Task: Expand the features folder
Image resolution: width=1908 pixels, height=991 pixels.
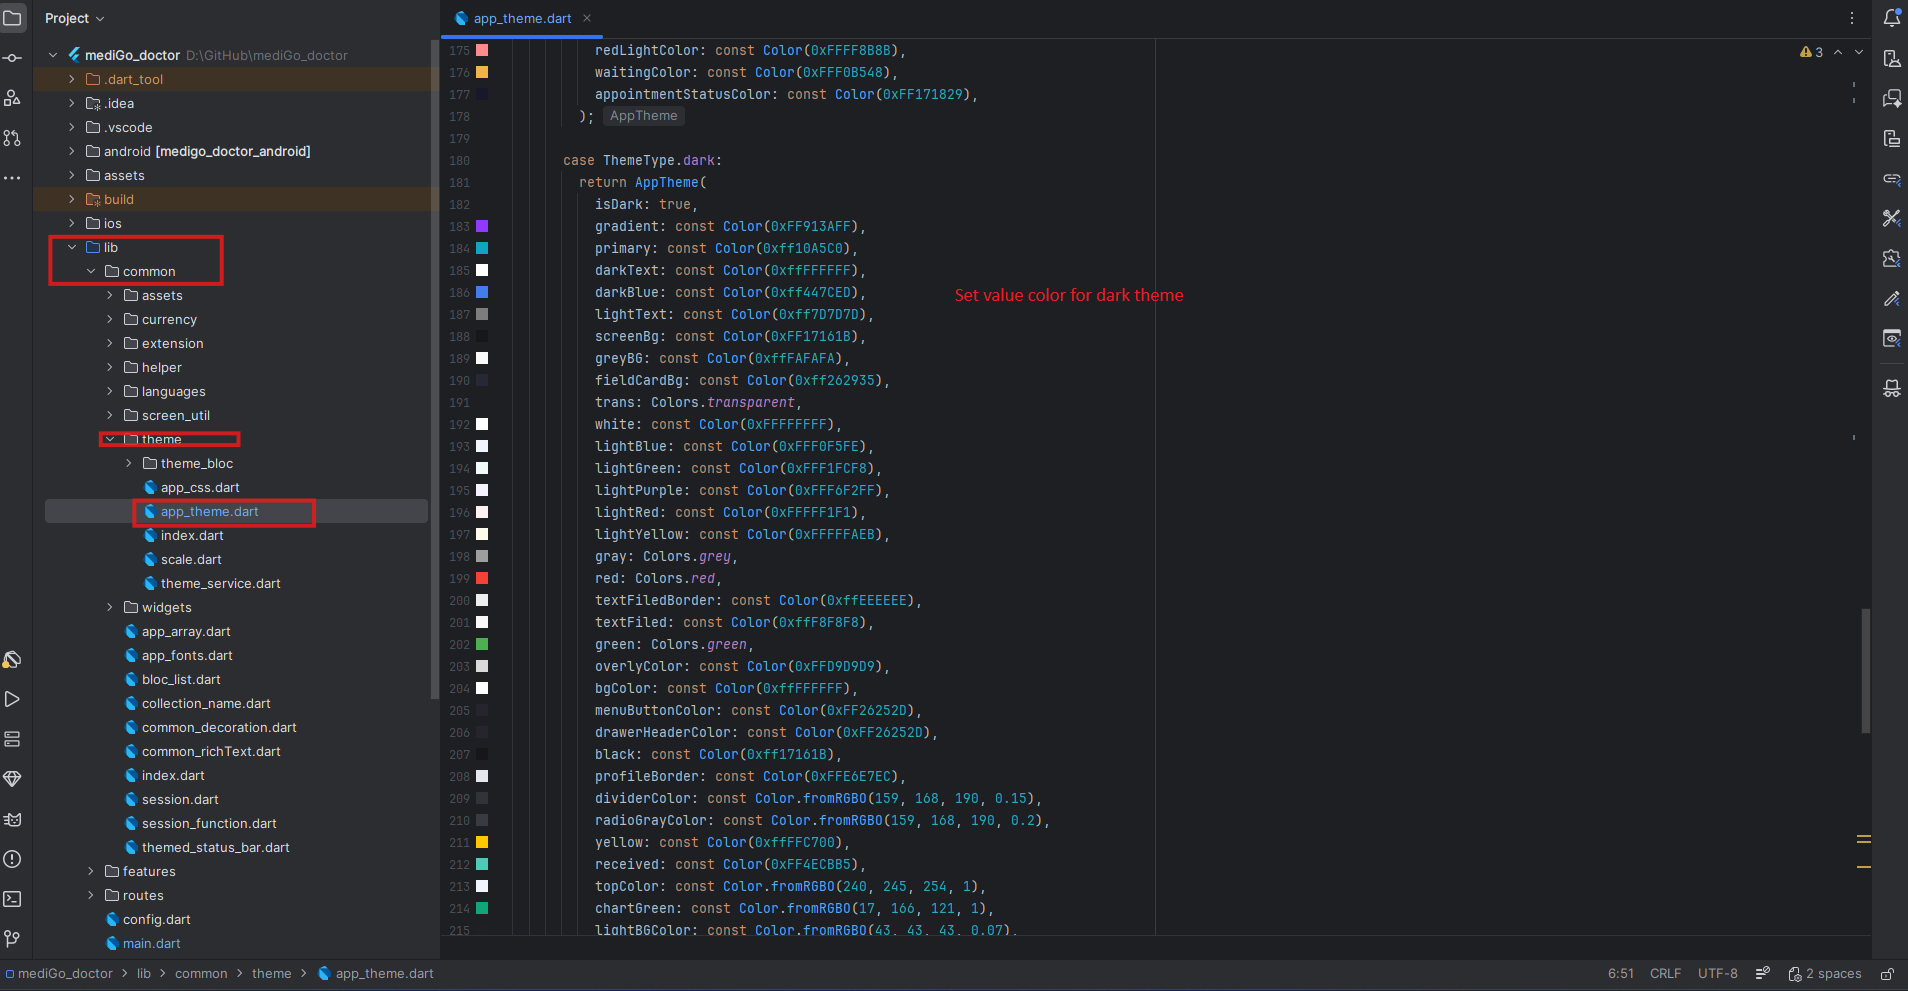Action: (x=91, y=871)
